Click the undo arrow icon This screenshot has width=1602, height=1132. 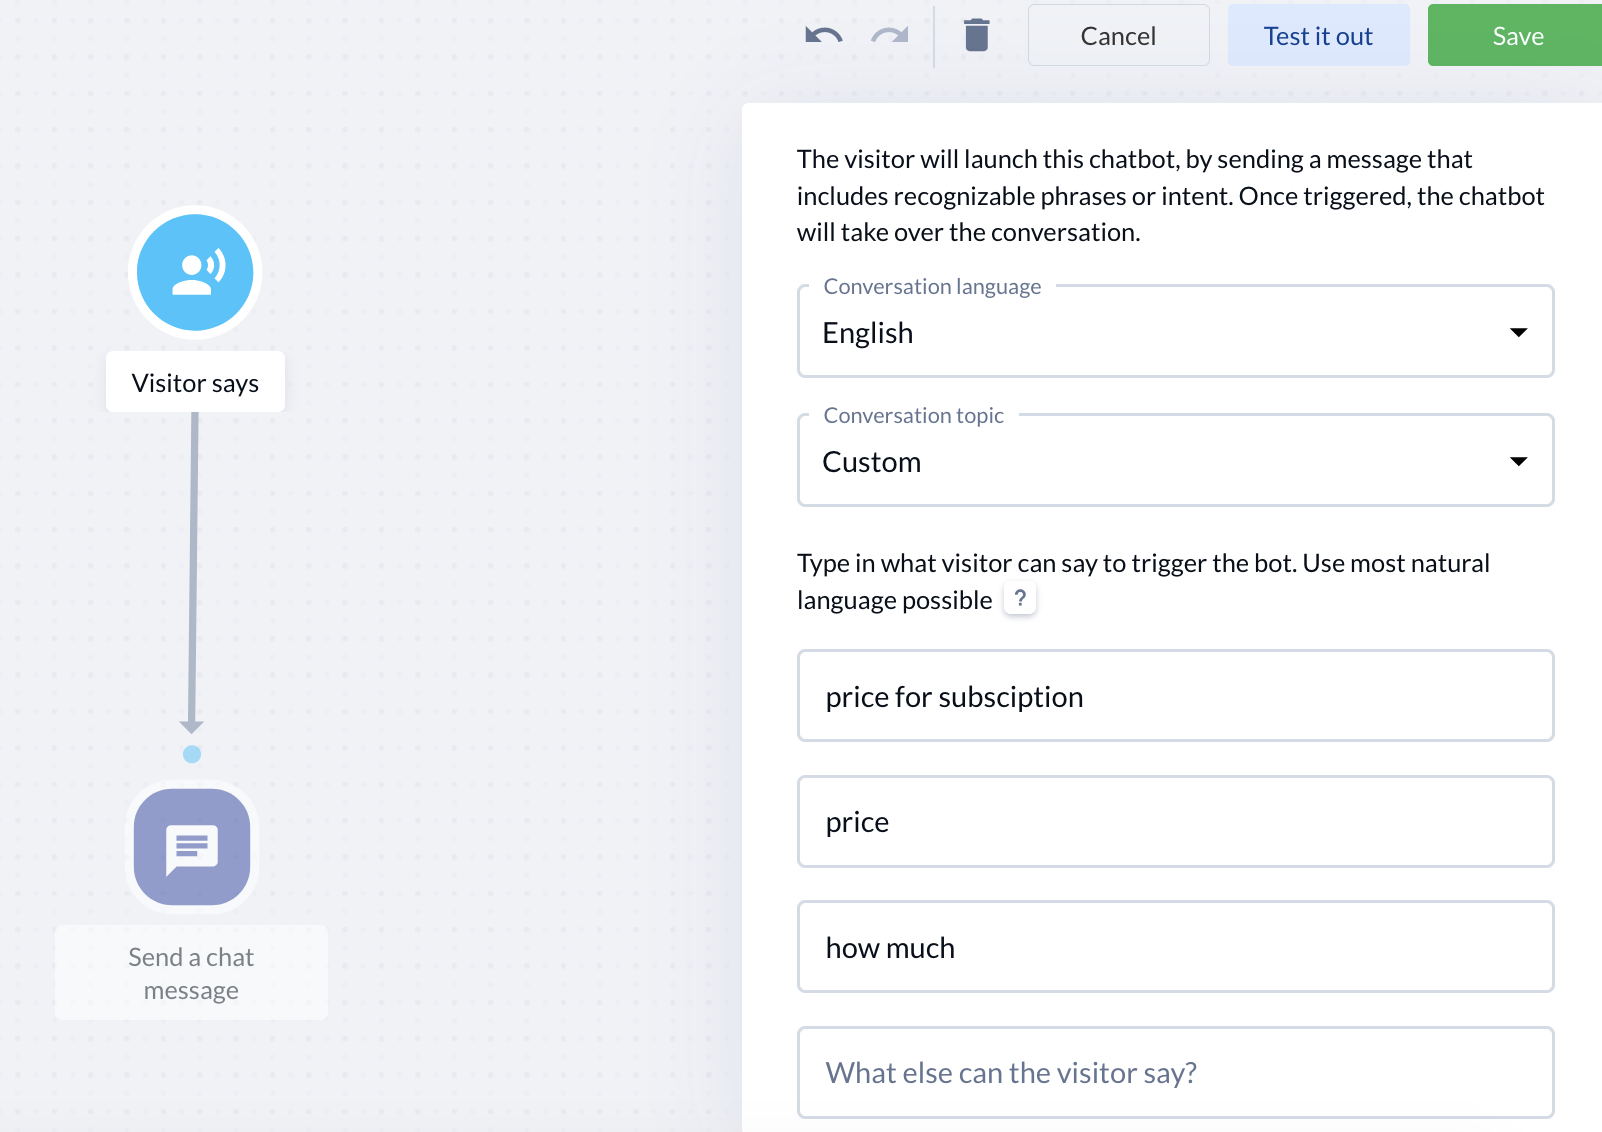(x=823, y=36)
